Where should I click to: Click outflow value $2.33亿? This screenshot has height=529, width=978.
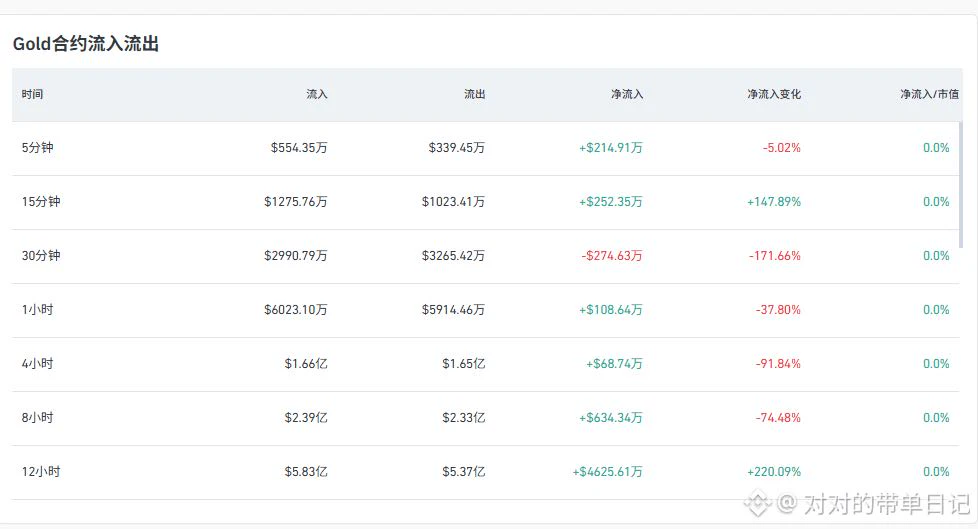click(463, 417)
